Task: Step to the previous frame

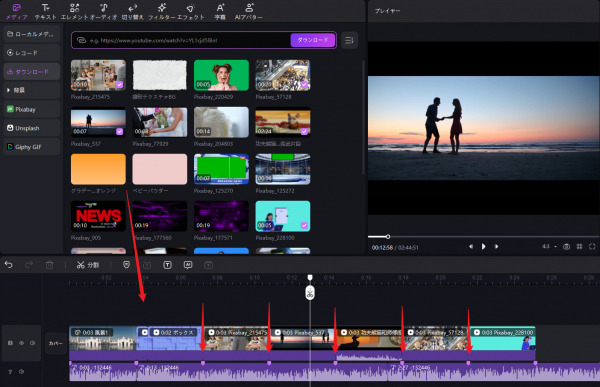Action: pos(471,247)
